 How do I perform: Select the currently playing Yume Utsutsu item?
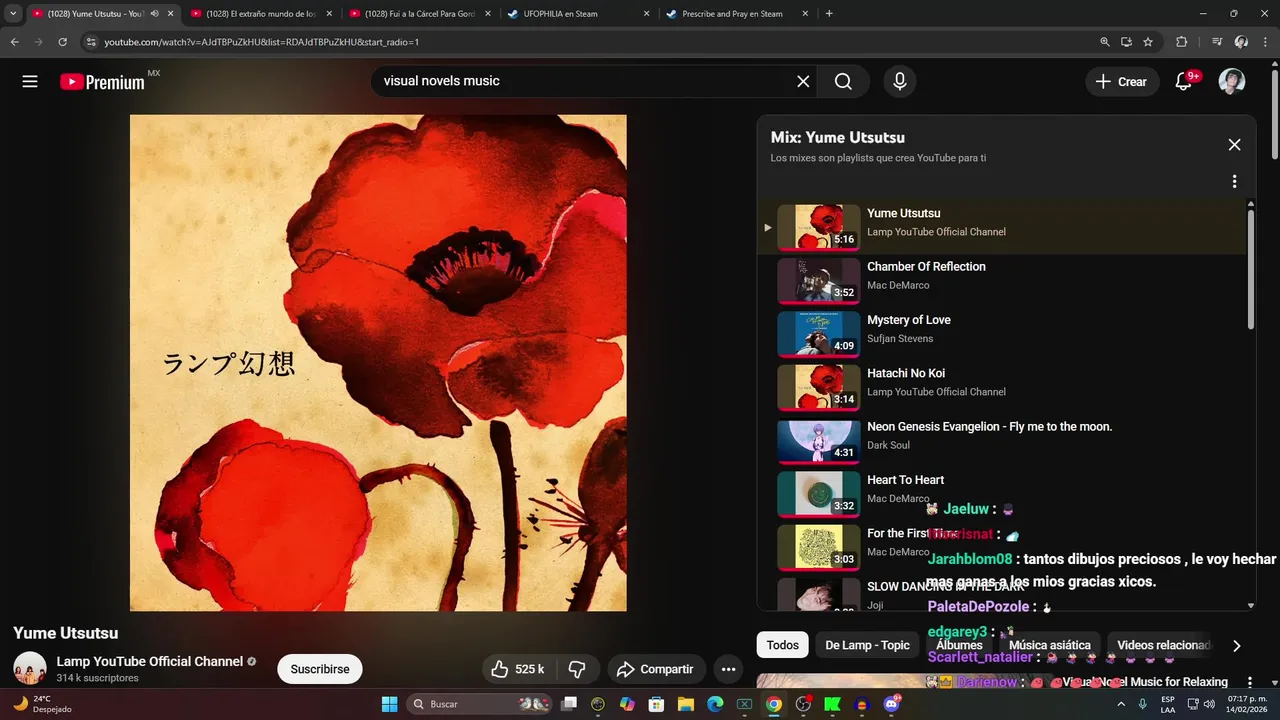pos(1000,227)
